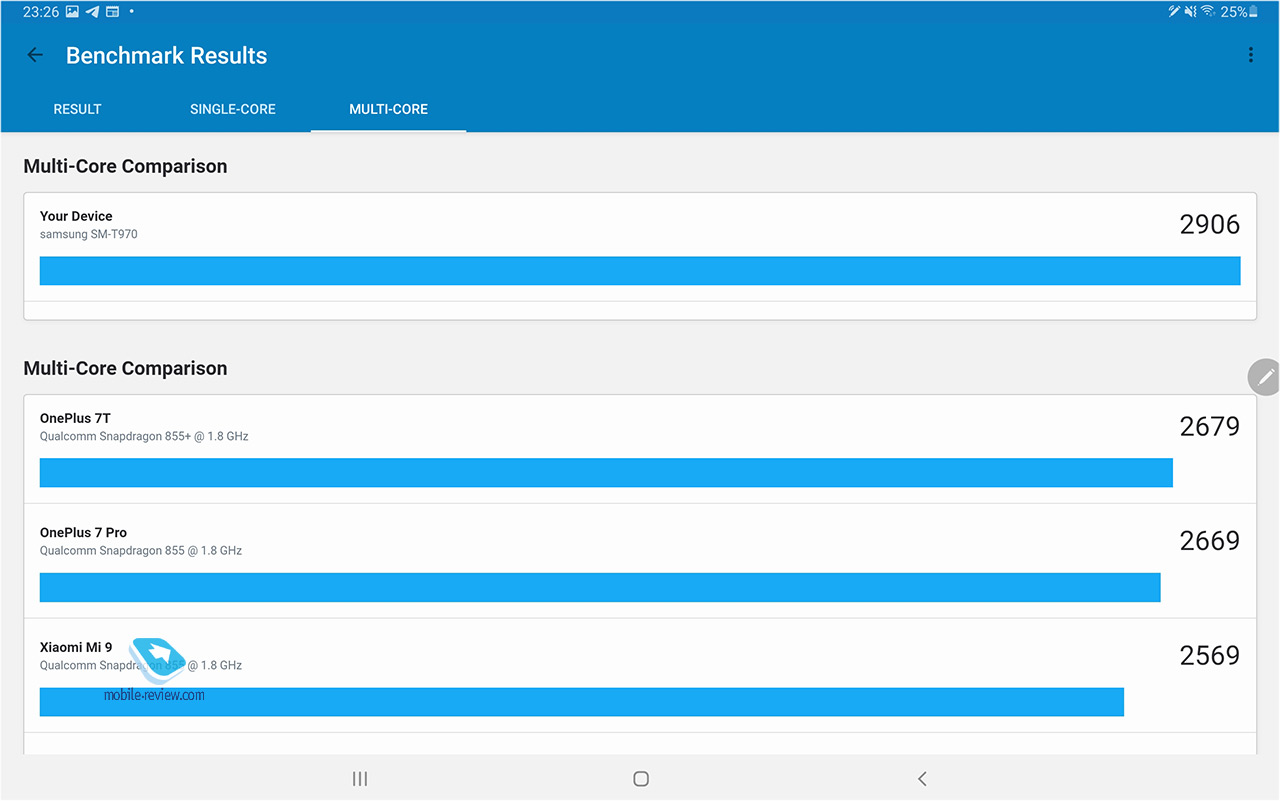Tap the muted sound status icon
The image size is (1280, 801).
click(1190, 12)
